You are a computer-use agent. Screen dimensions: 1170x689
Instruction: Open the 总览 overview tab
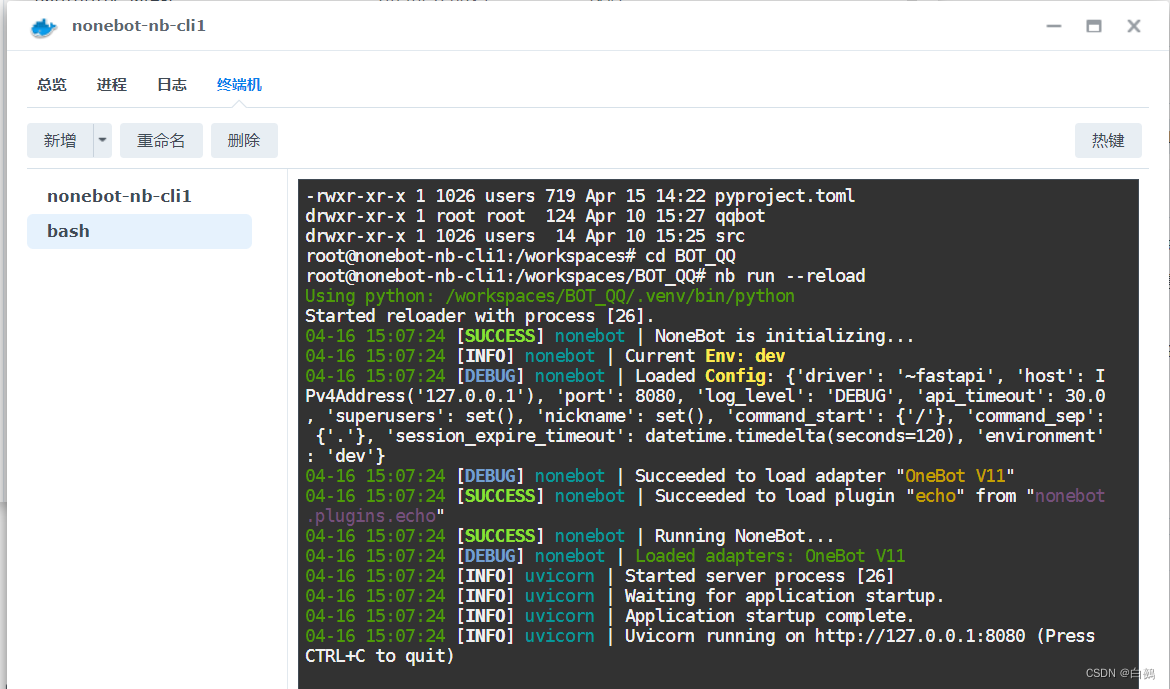51,84
